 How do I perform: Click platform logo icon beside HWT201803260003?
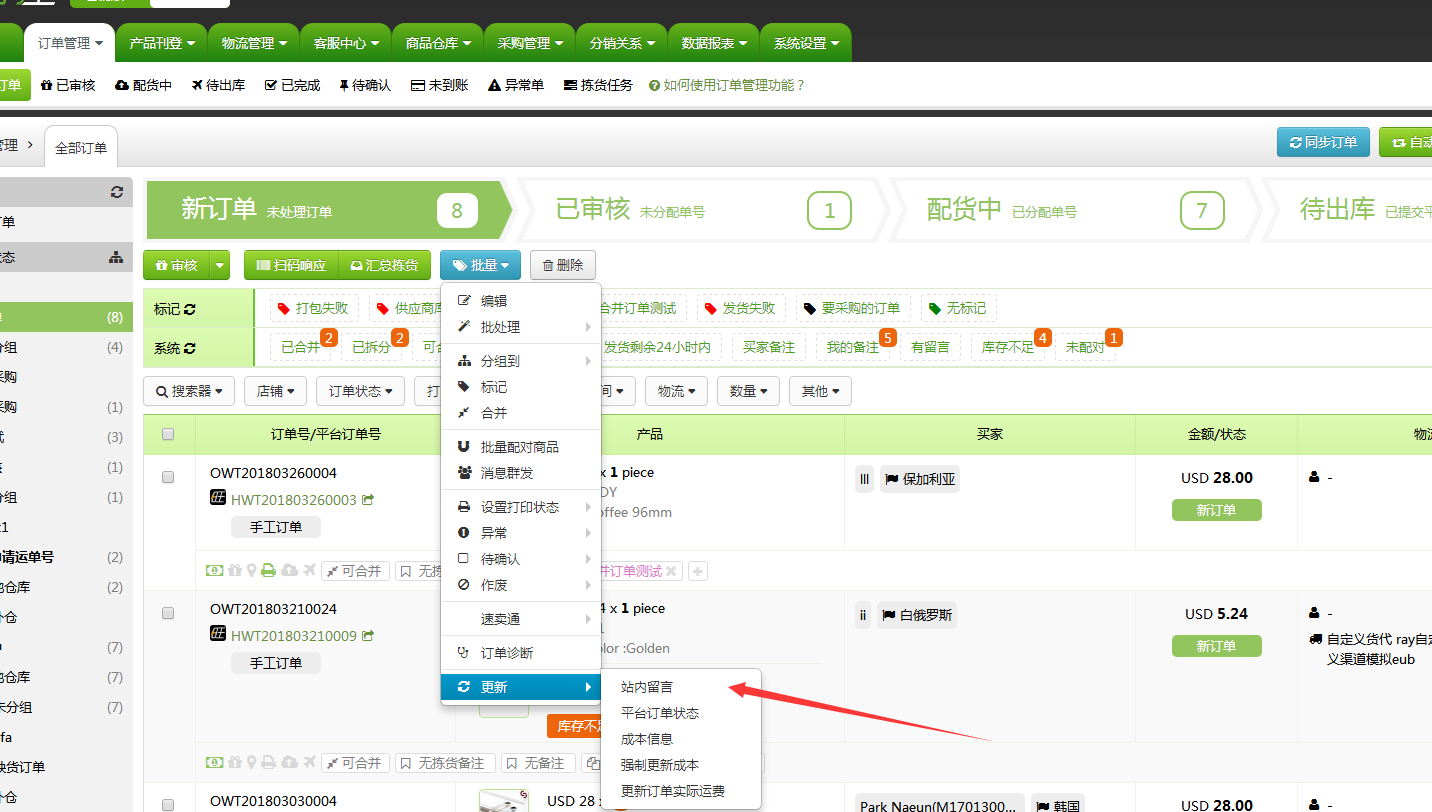[218, 498]
